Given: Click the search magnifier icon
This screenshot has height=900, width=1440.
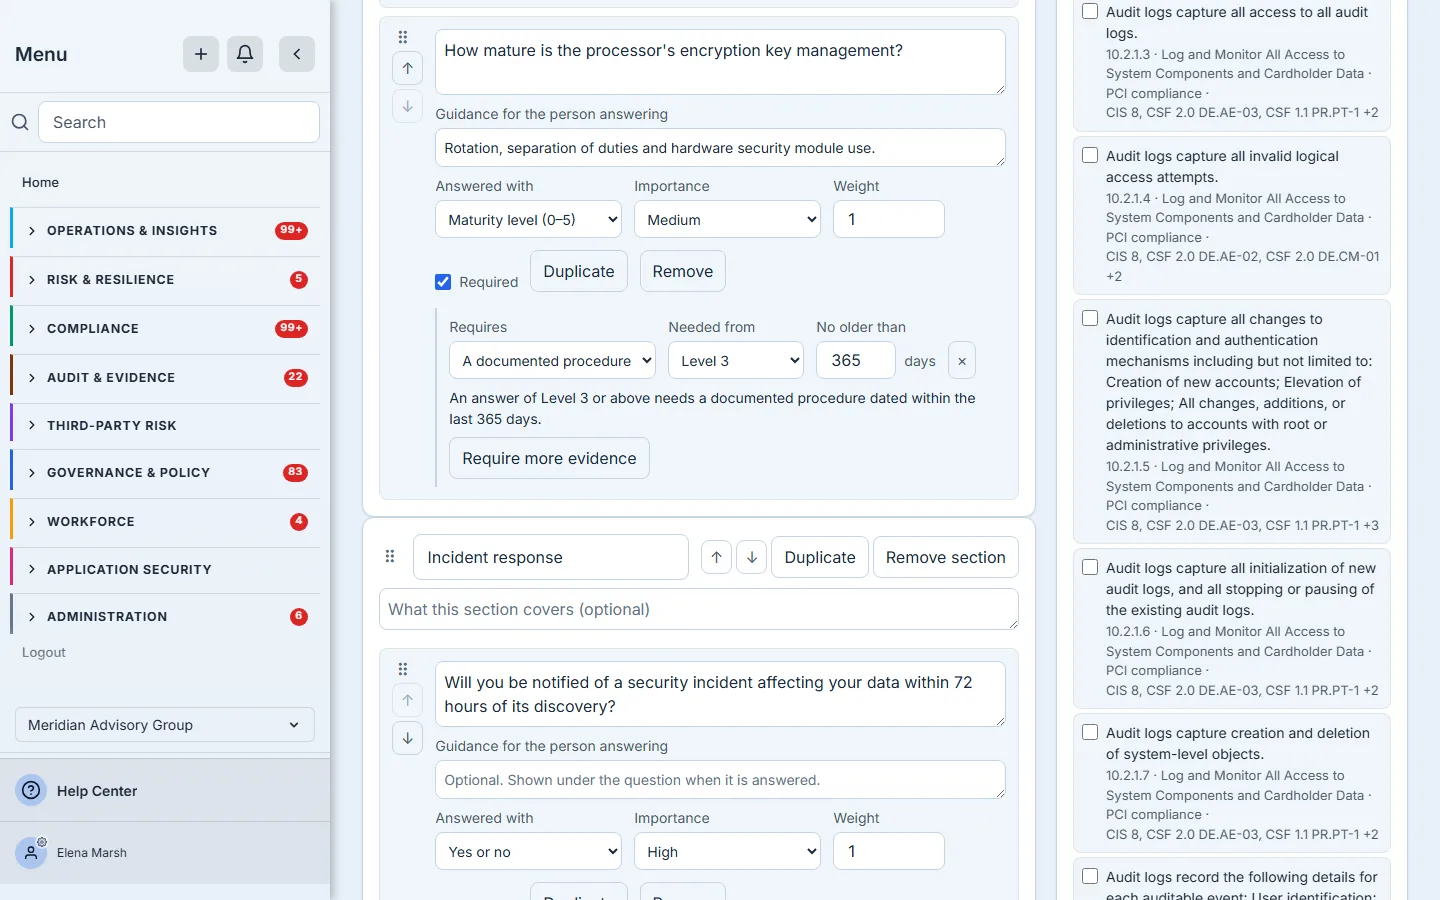Looking at the screenshot, I should pyautogui.click(x=20, y=122).
